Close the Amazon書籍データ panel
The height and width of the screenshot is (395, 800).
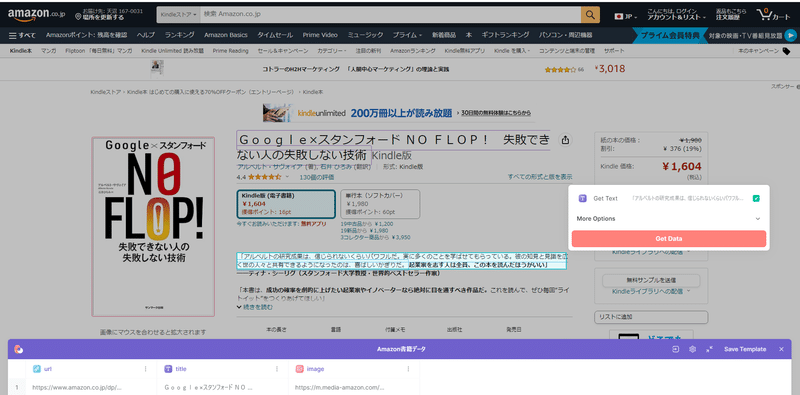coord(781,349)
